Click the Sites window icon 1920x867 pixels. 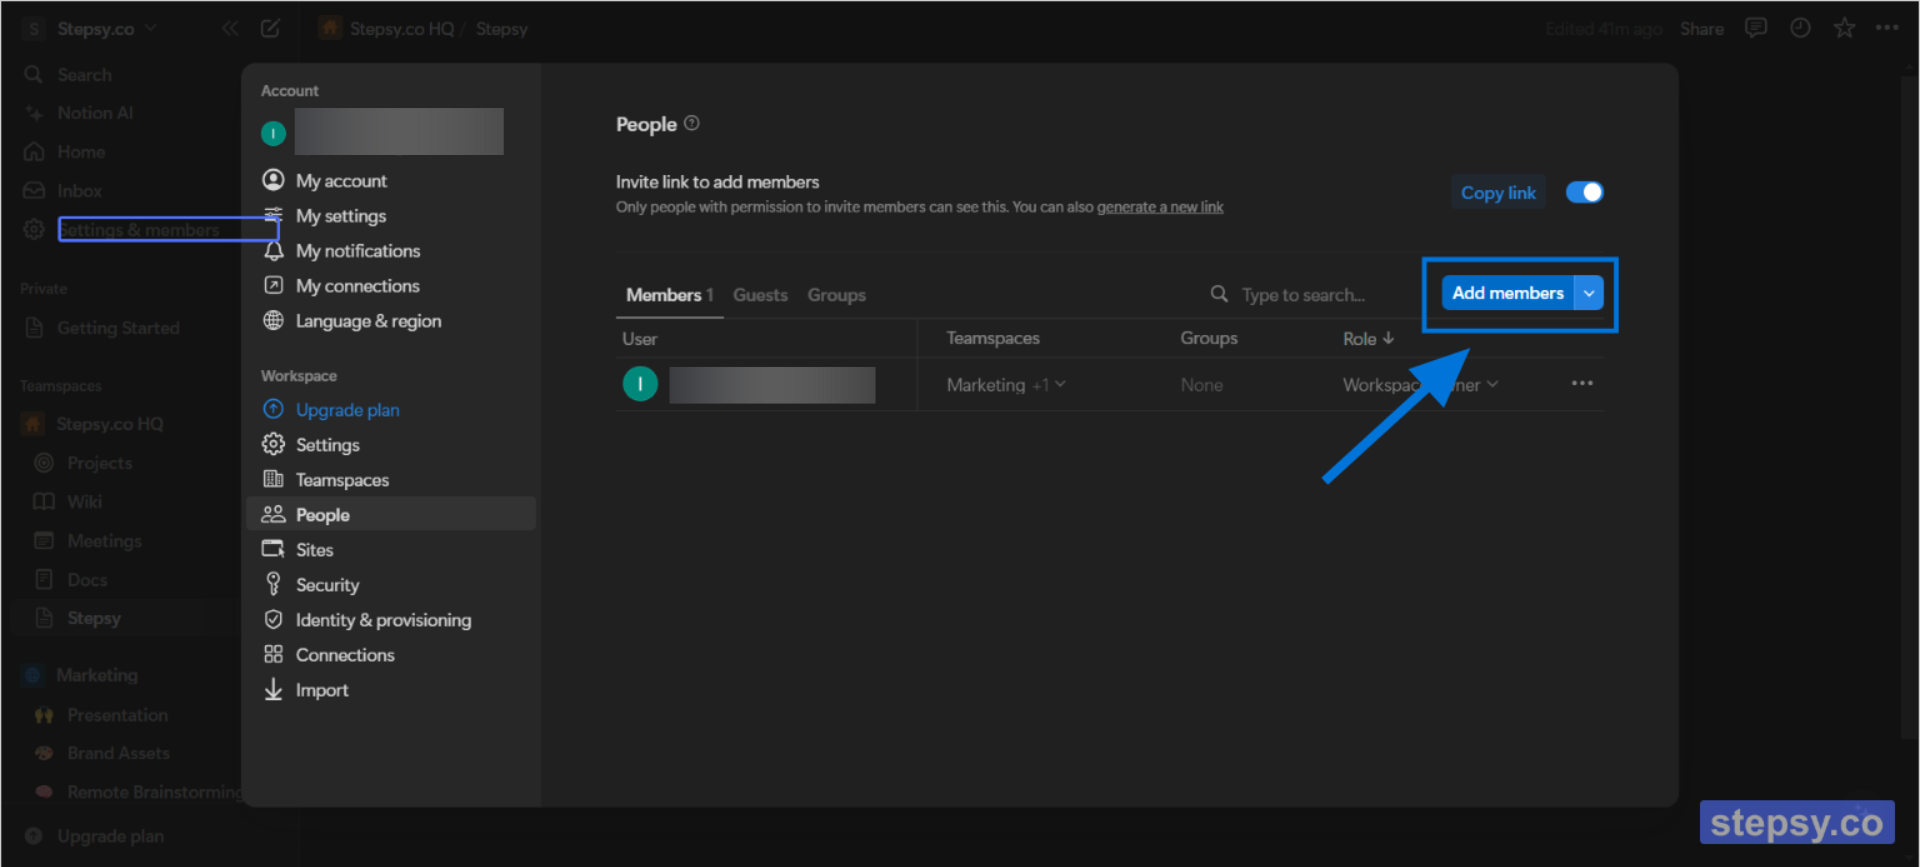point(273,549)
